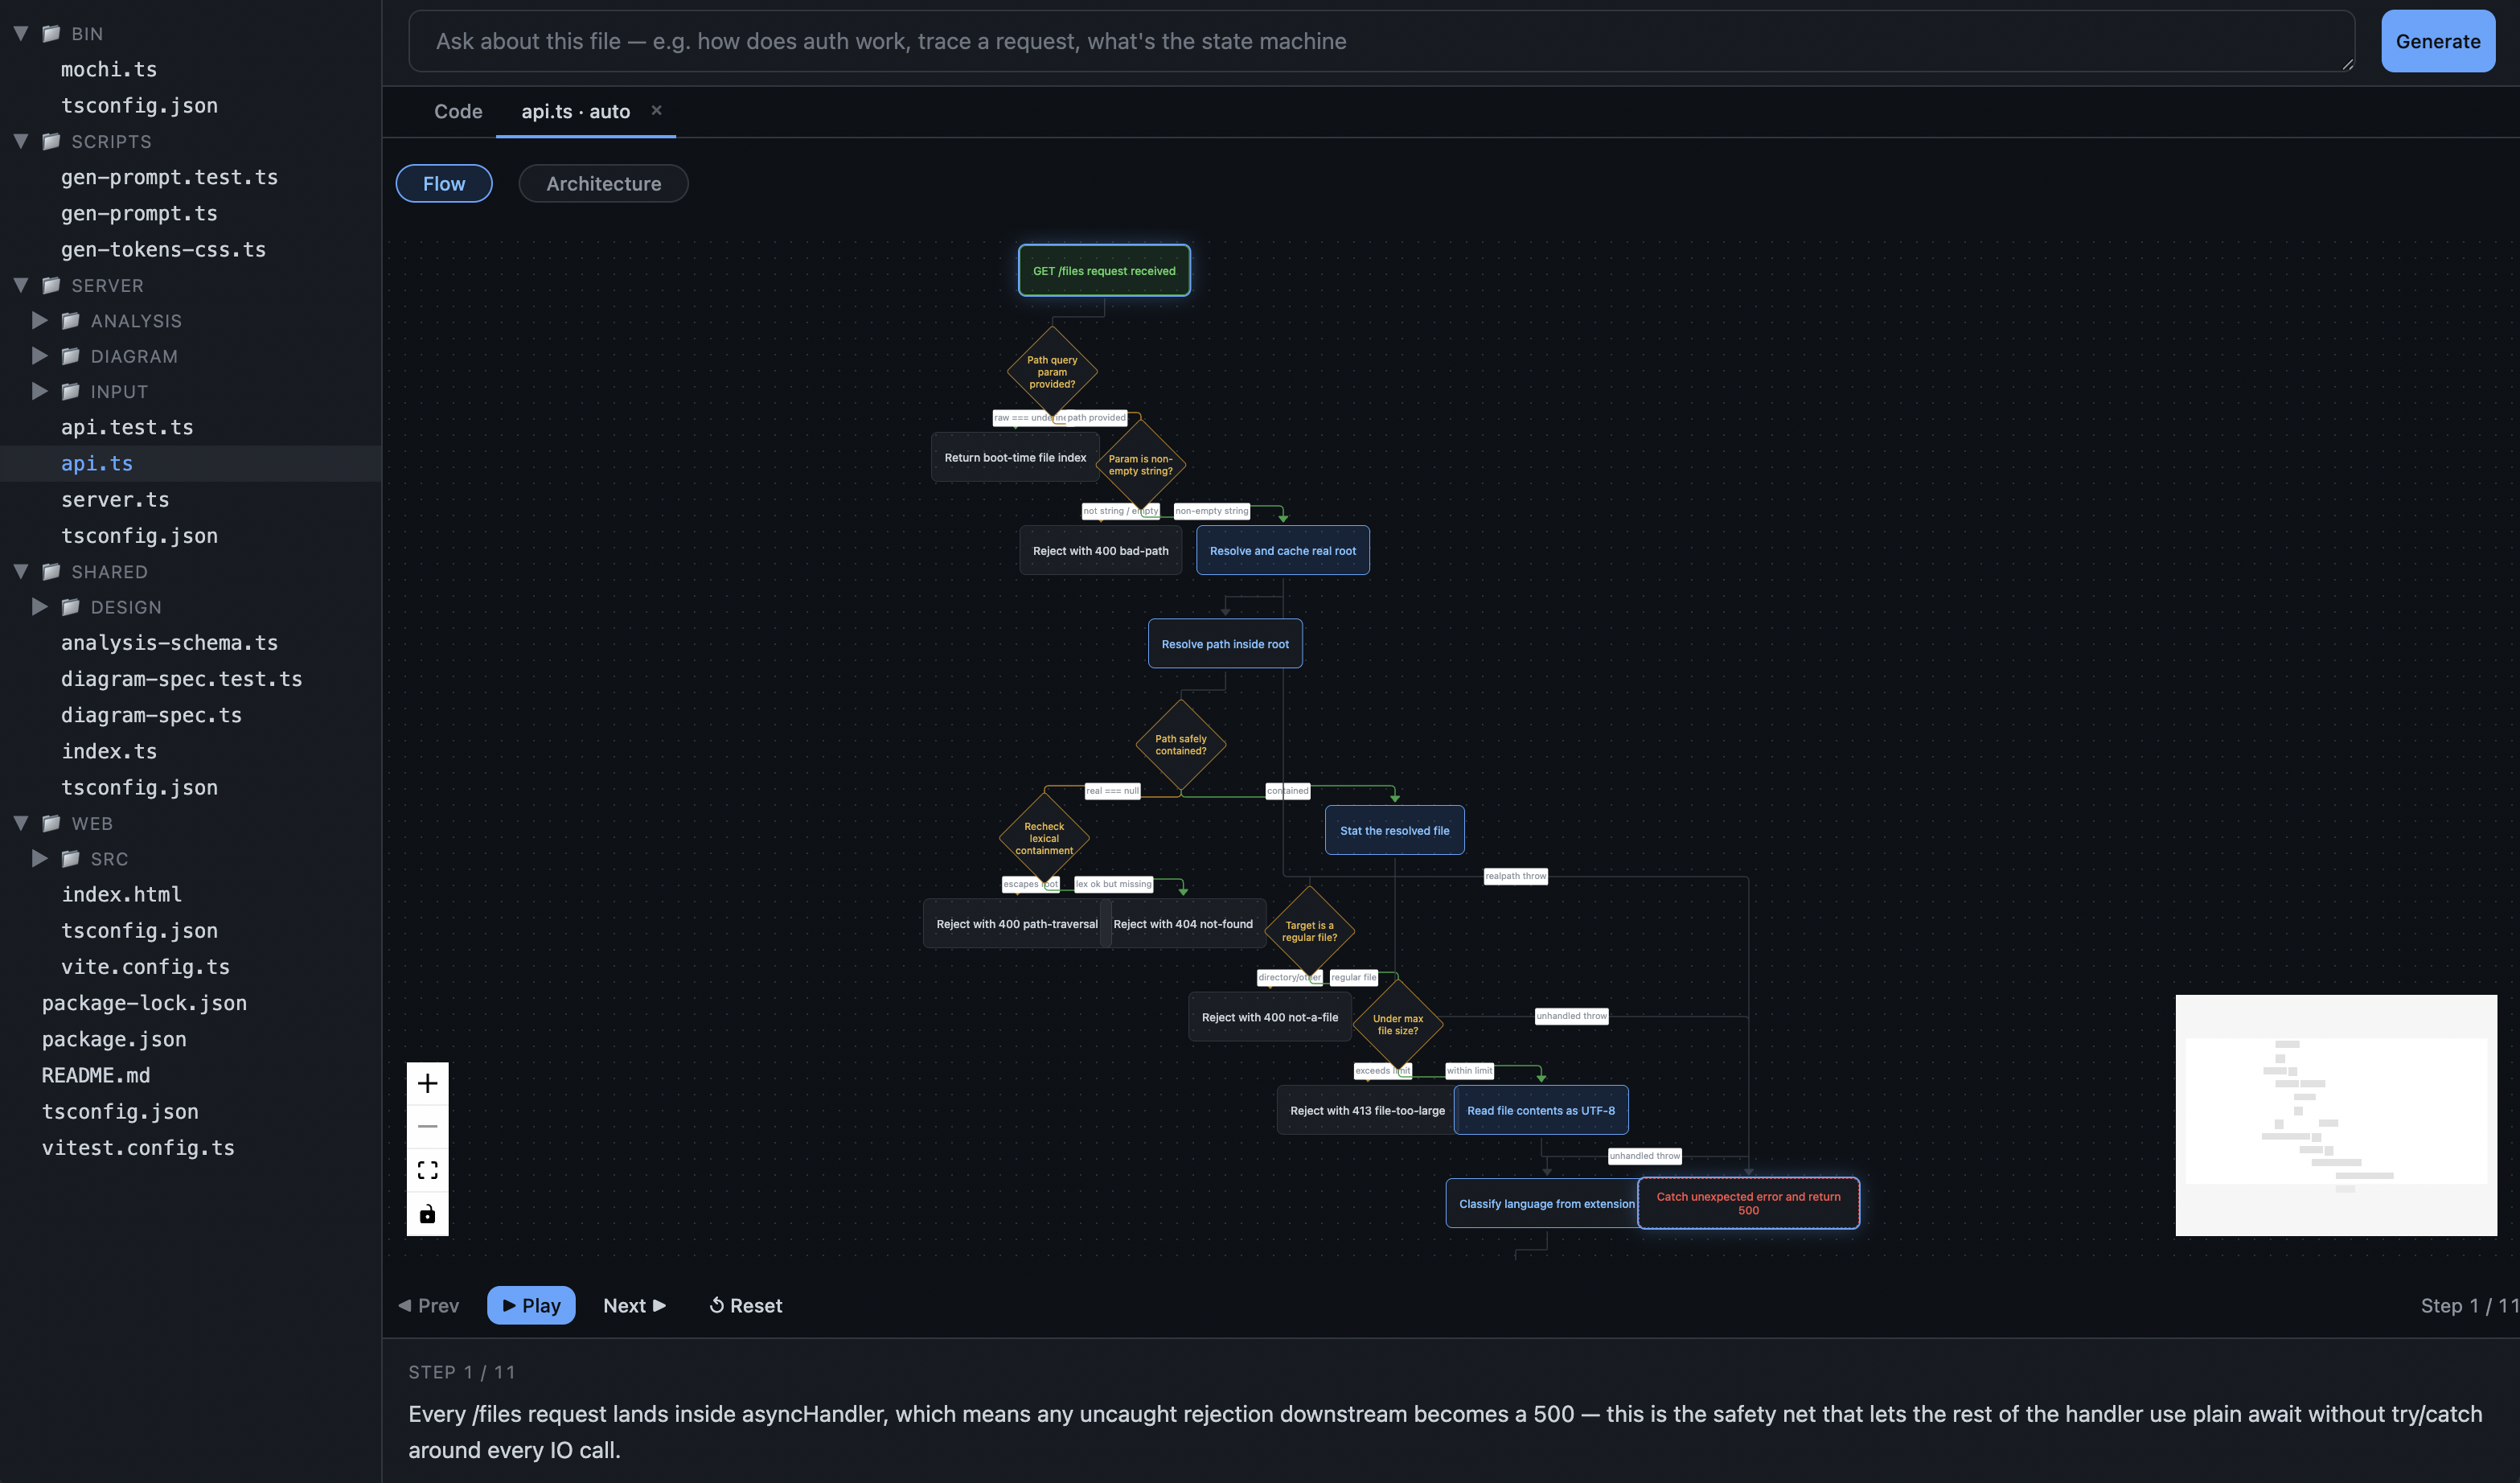The height and width of the screenshot is (1483, 2520).
Task: Collapse the BIN folder
Action: point(20,34)
